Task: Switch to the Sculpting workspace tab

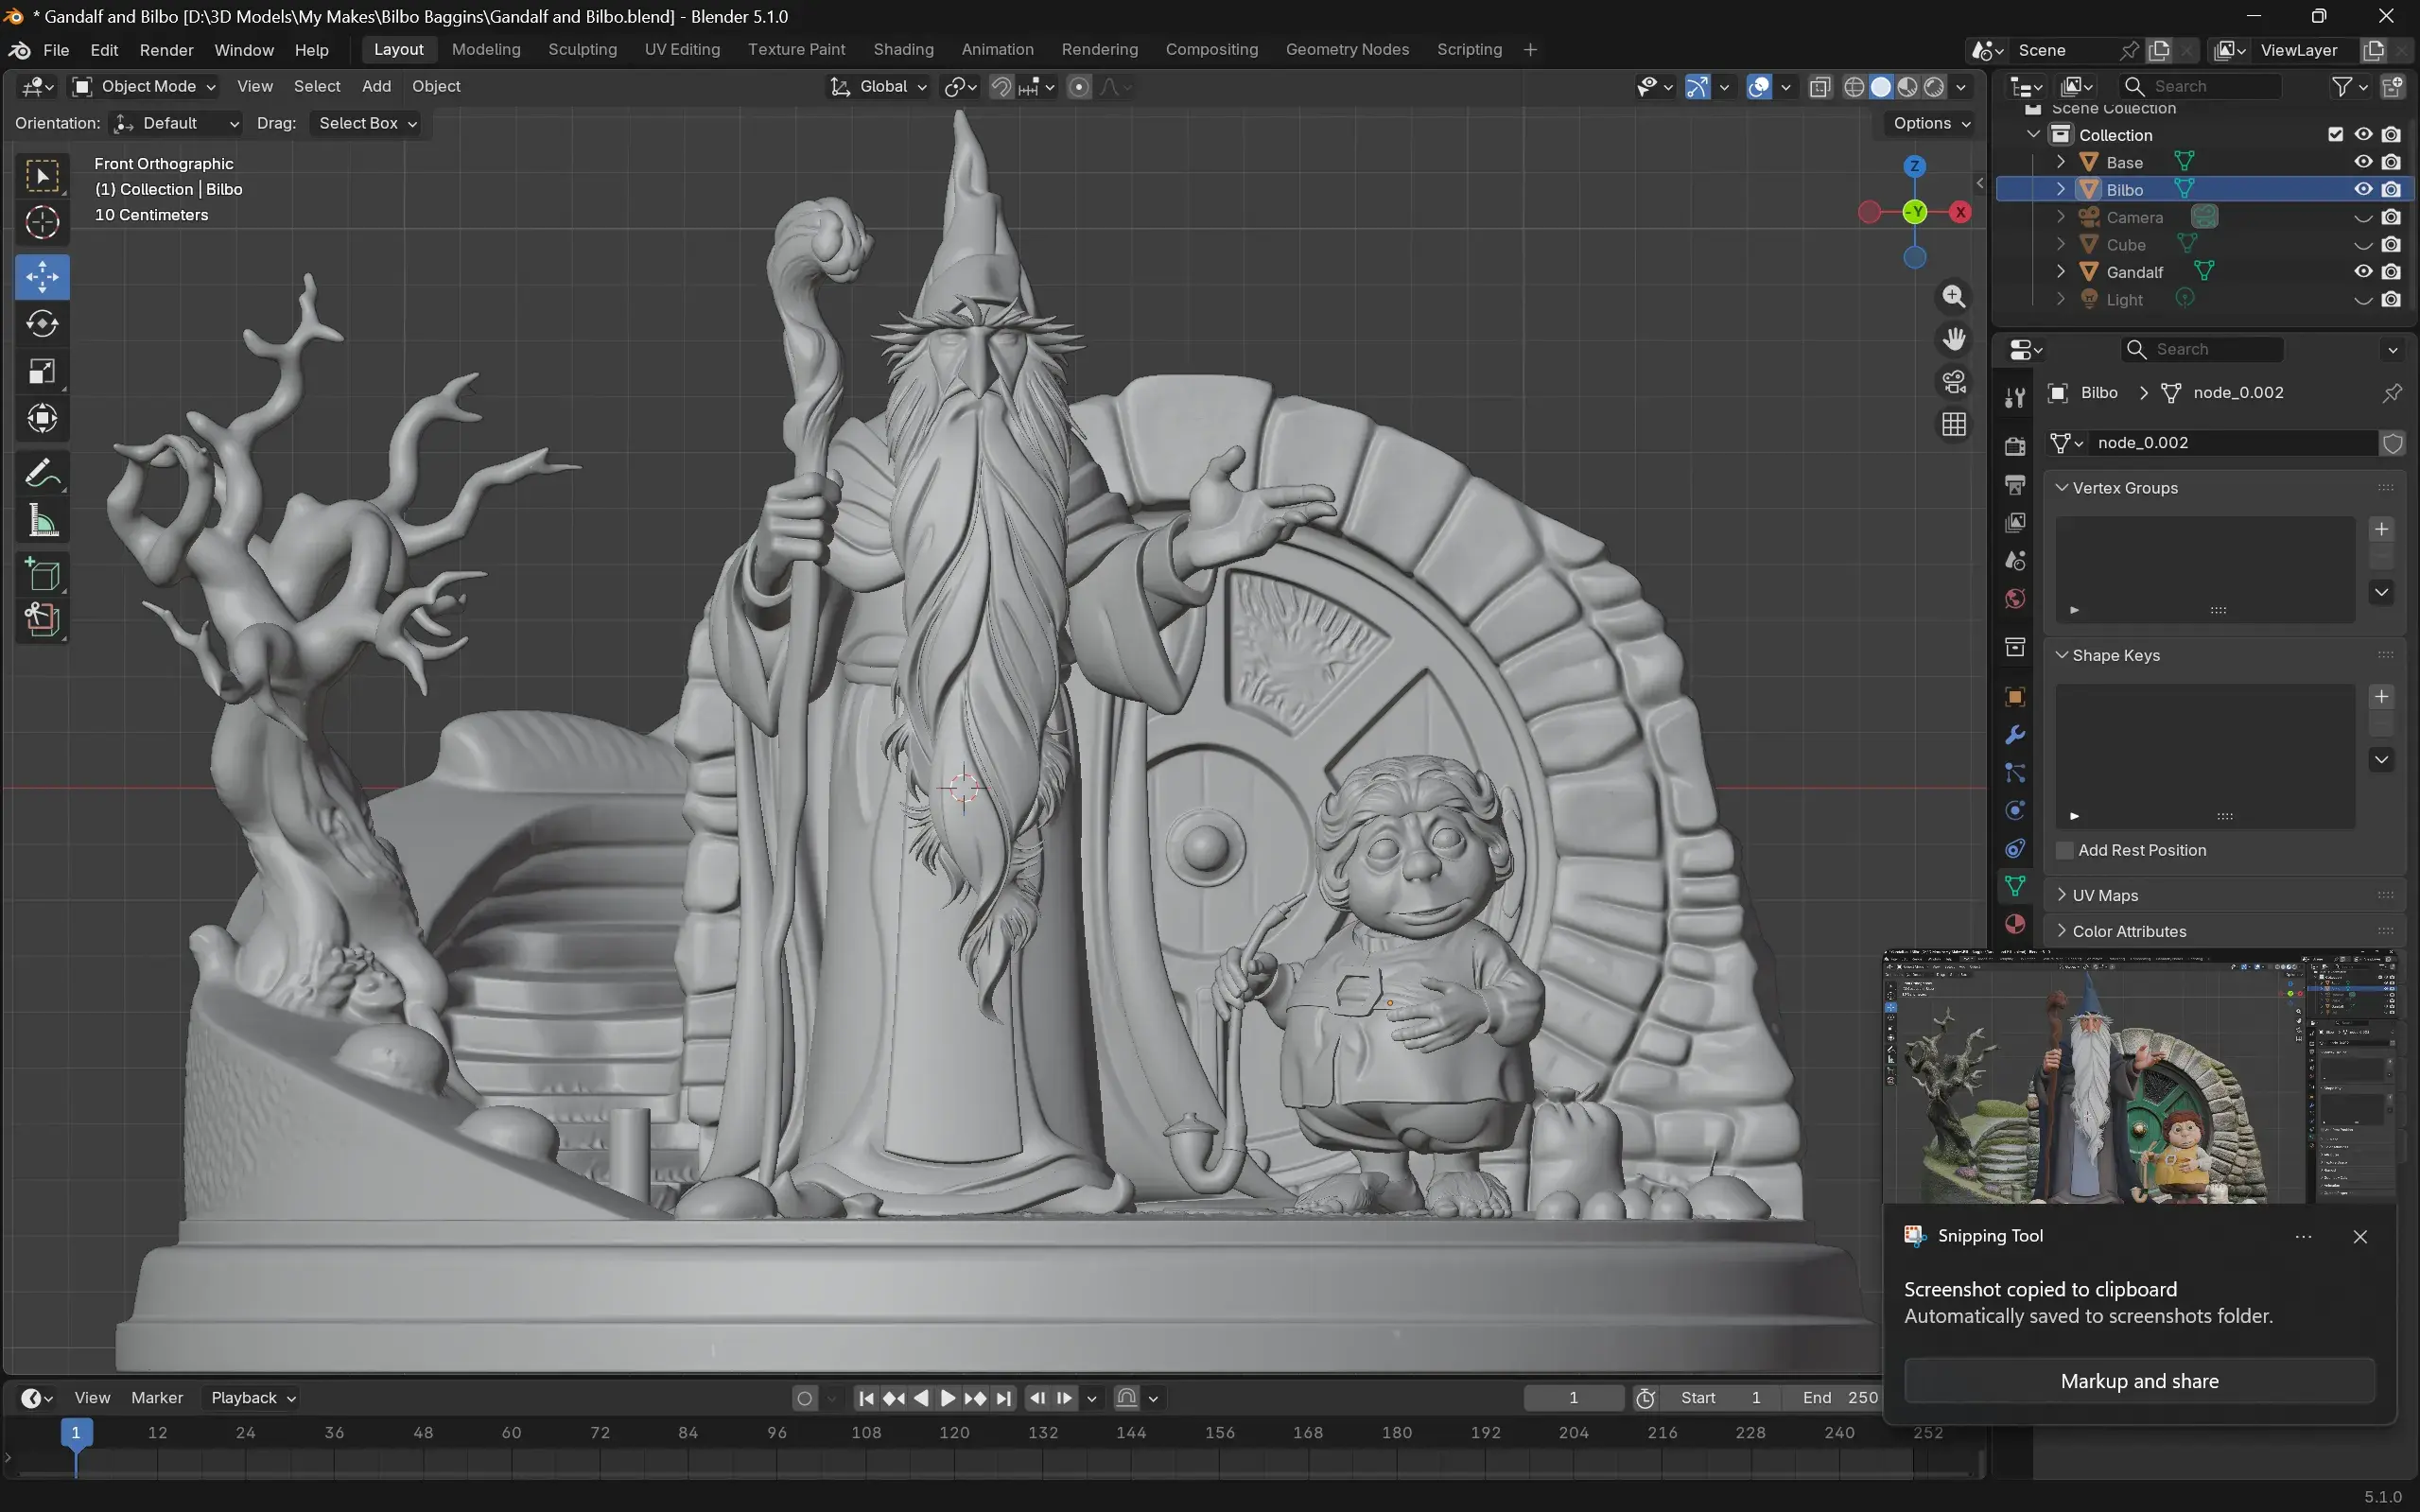Action: click(582, 50)
